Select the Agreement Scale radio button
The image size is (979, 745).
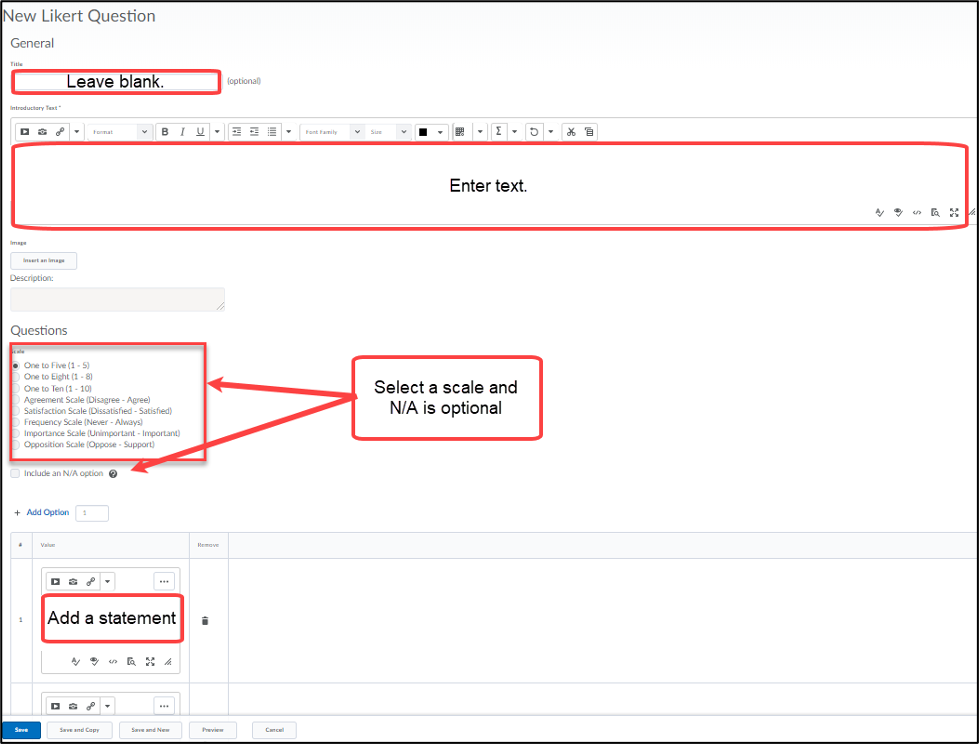(15, 400)
